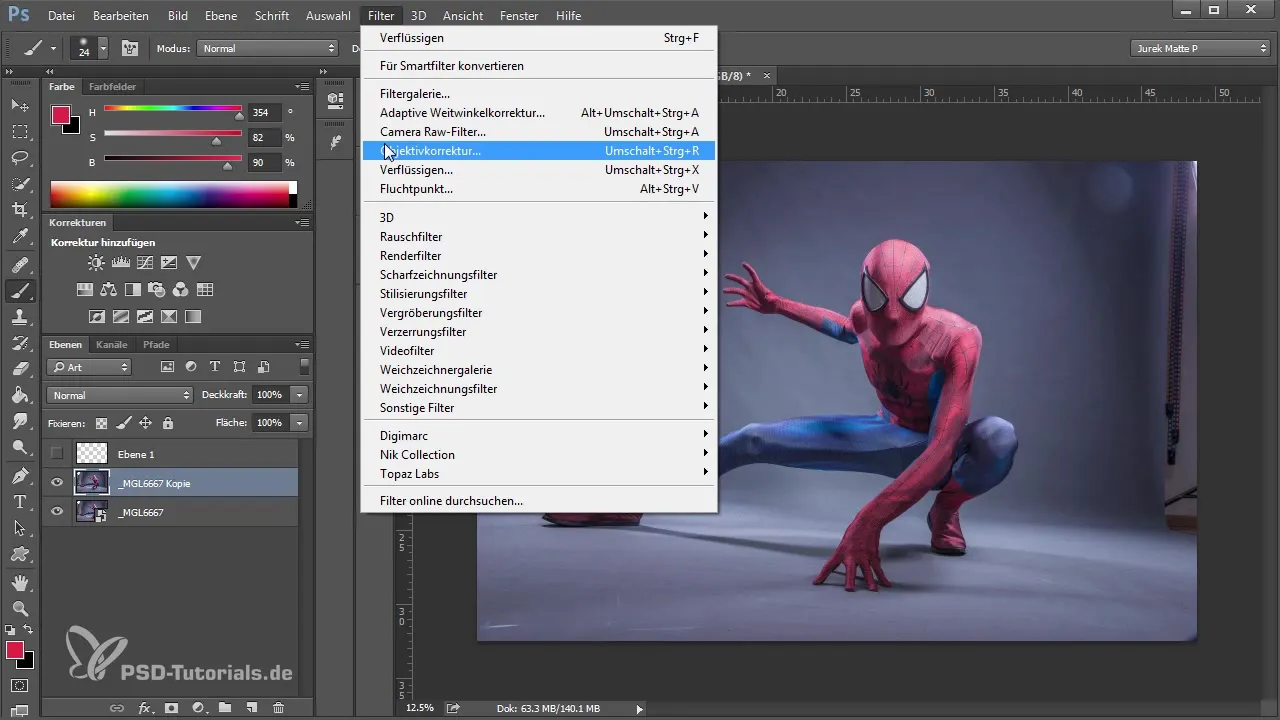Toggle visibility of Ebene 1 layer
1280x720 pixels.
tap(57, 454)
